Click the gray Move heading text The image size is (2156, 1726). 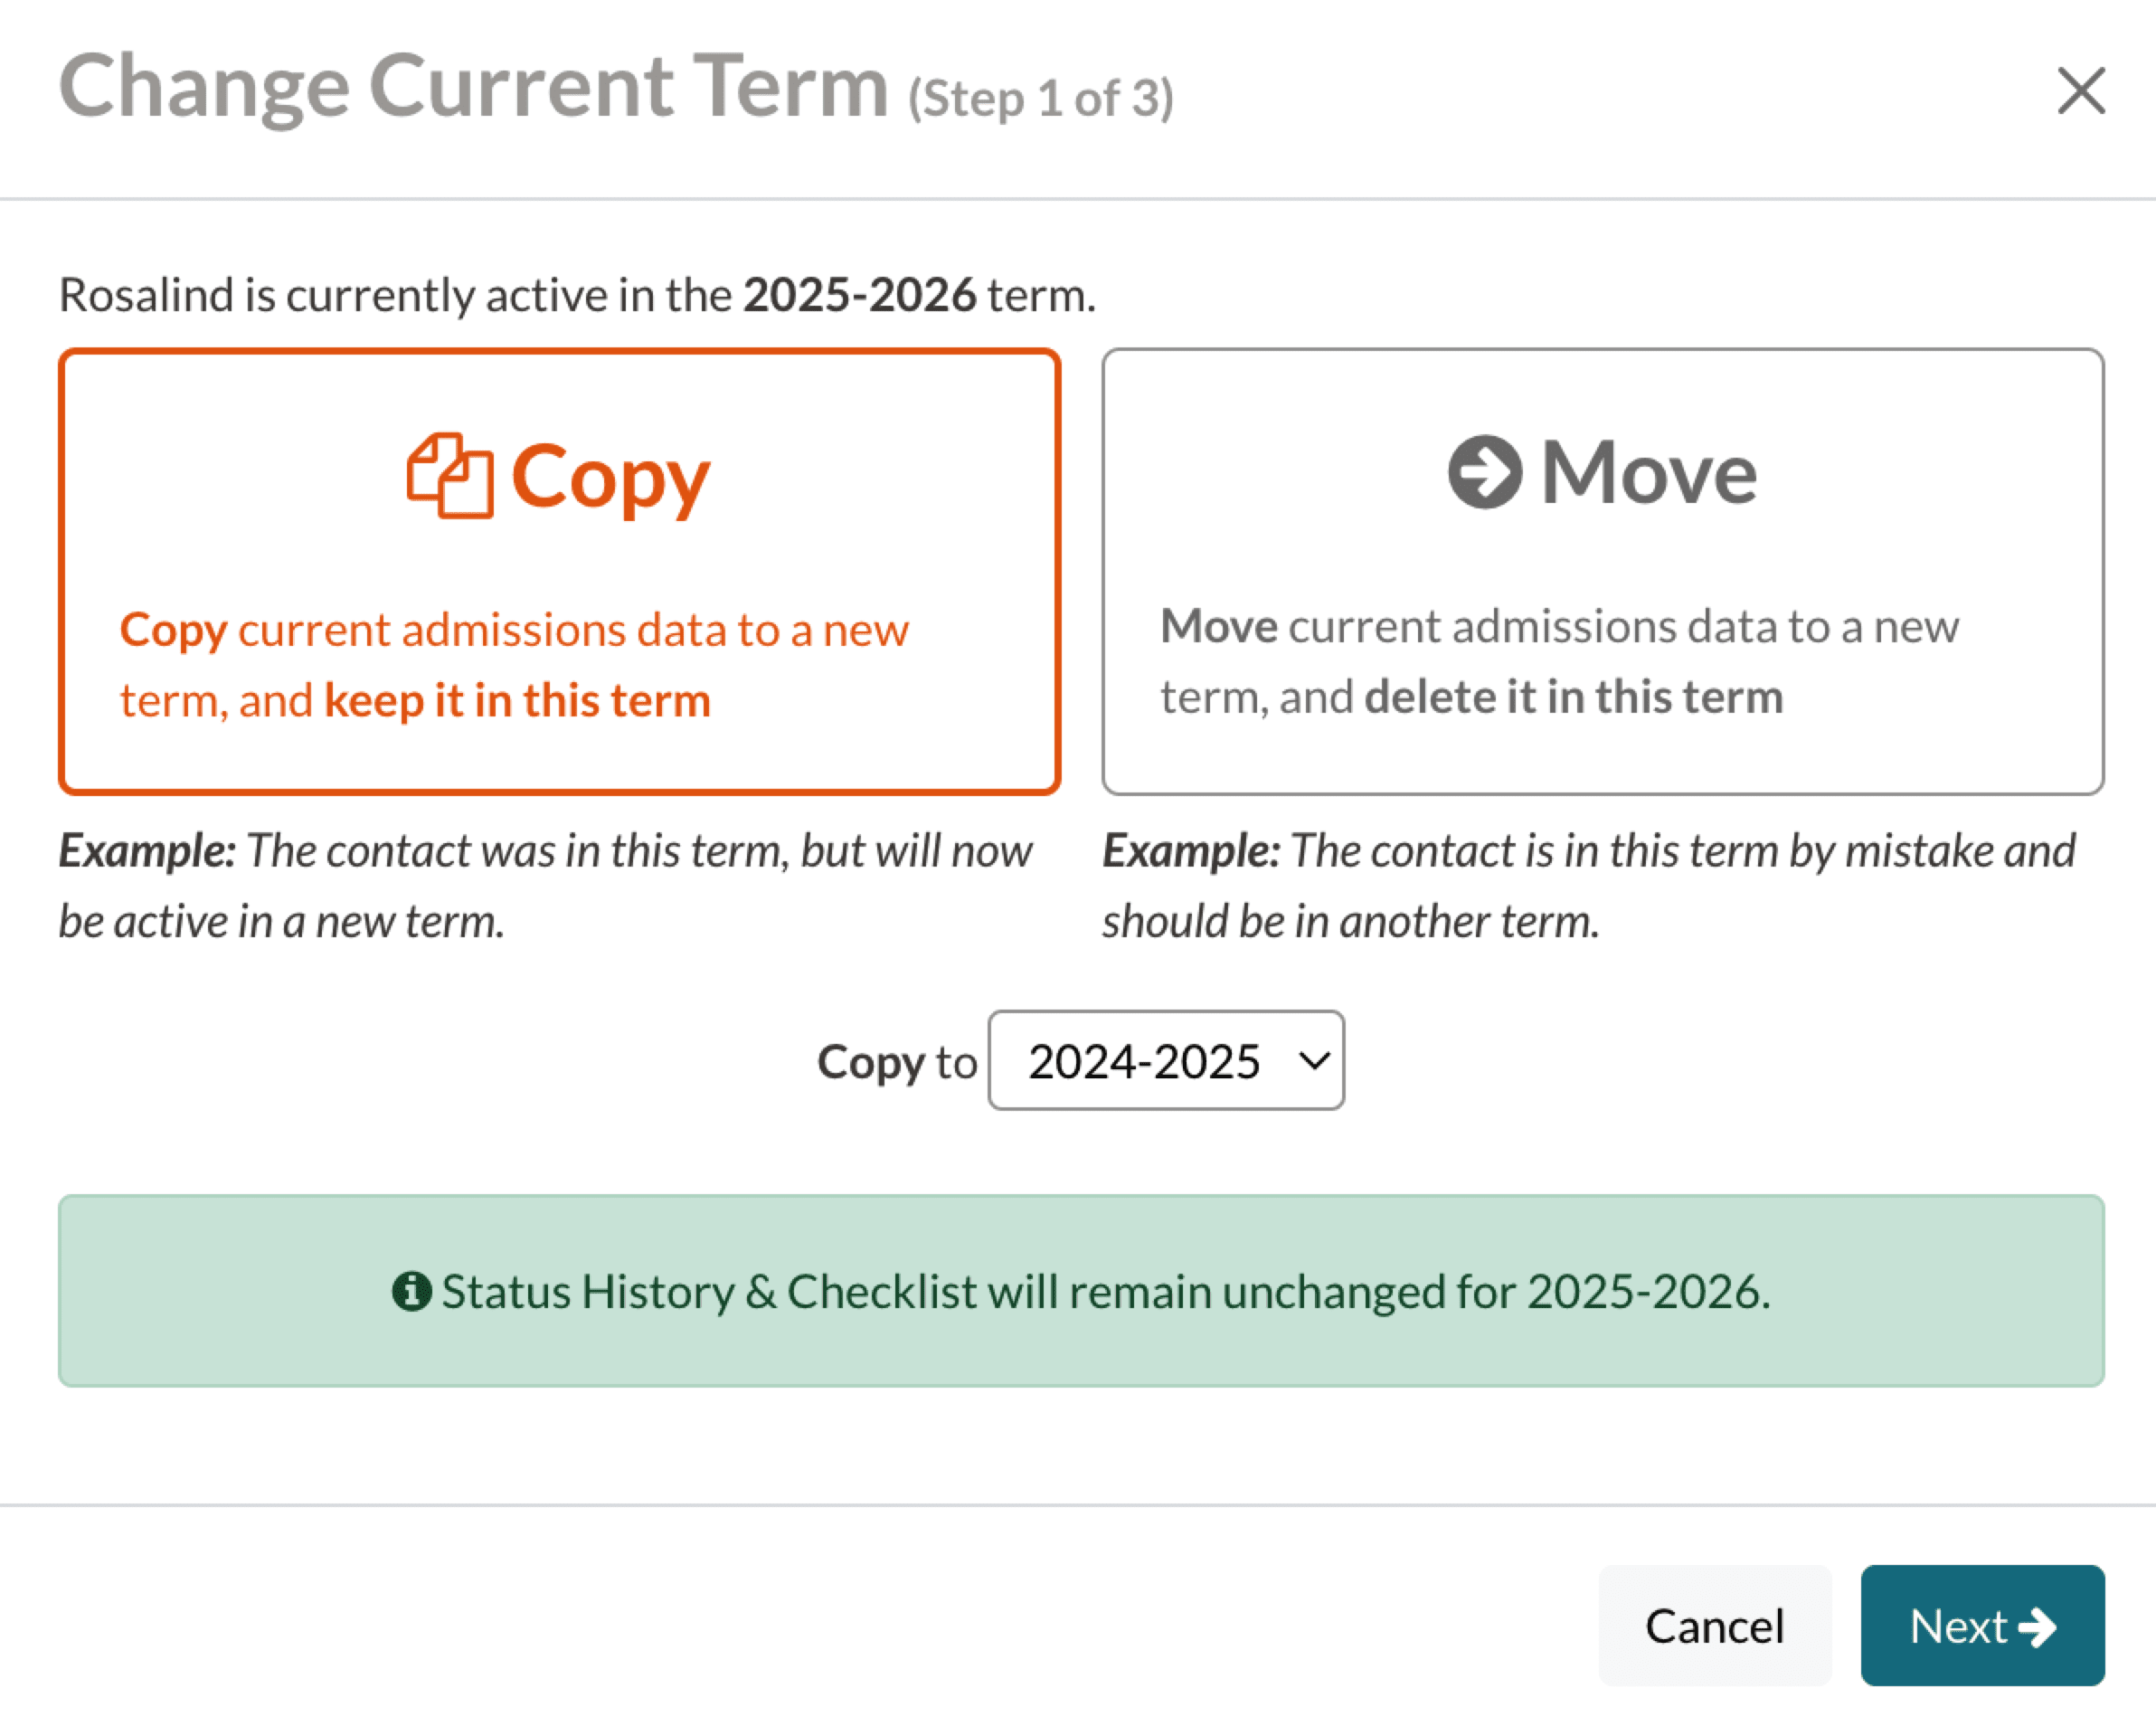tap(1649, 472)
